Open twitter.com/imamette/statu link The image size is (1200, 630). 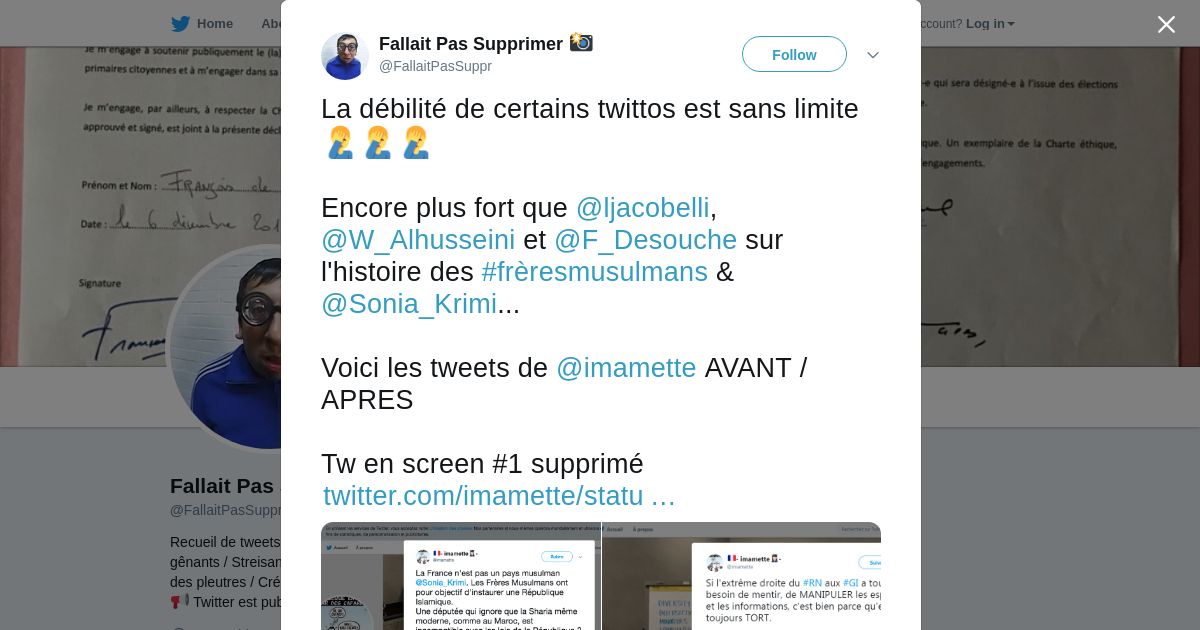click(499, 496)
